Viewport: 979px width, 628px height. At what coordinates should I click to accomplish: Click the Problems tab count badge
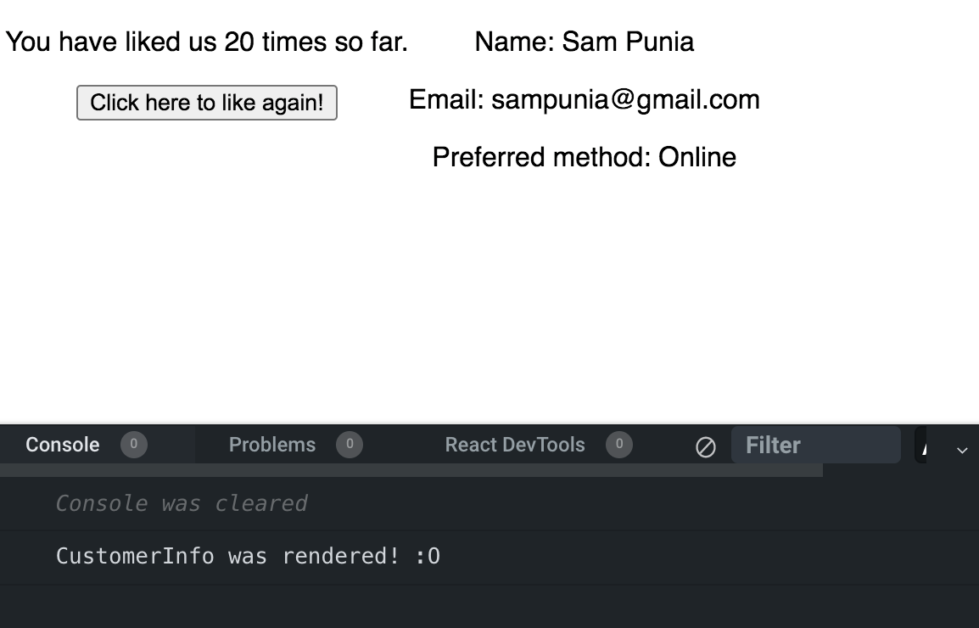(x=348, y=445)
